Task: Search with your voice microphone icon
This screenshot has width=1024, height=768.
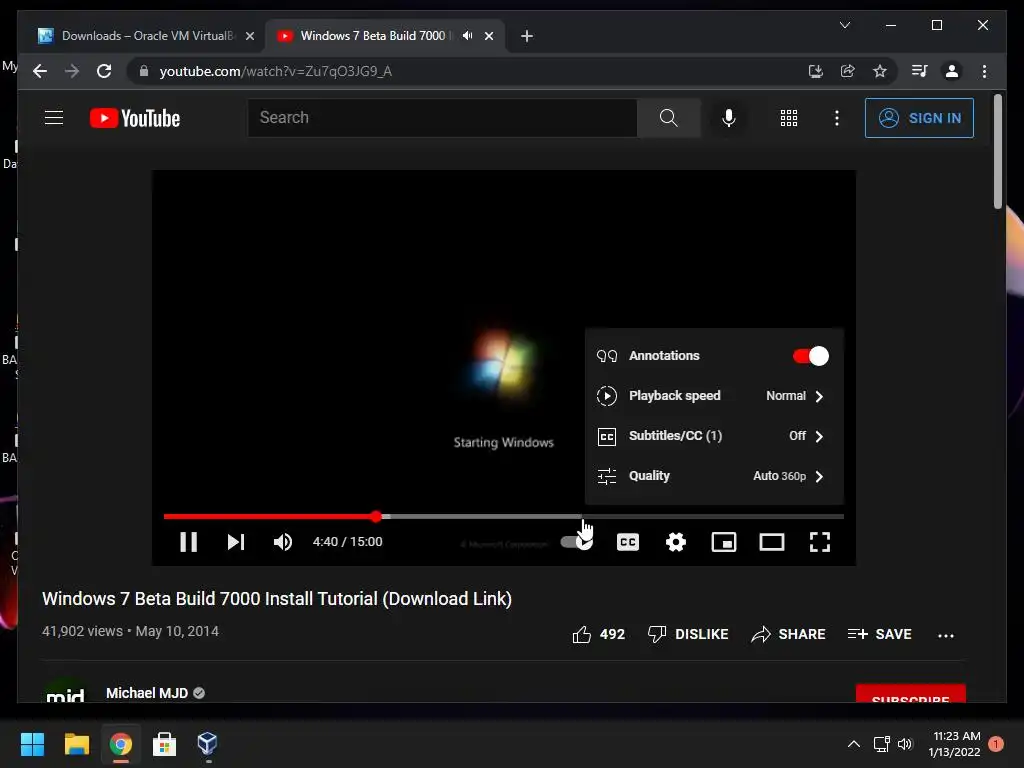Action: point(729,118)
